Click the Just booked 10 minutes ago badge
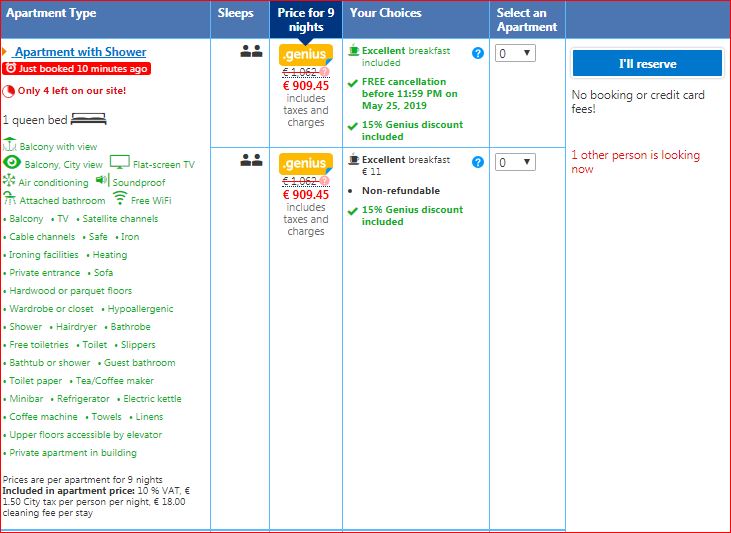The height and width of the screenshot is (533, 731). pyautogui.click(x=76, y=69)
